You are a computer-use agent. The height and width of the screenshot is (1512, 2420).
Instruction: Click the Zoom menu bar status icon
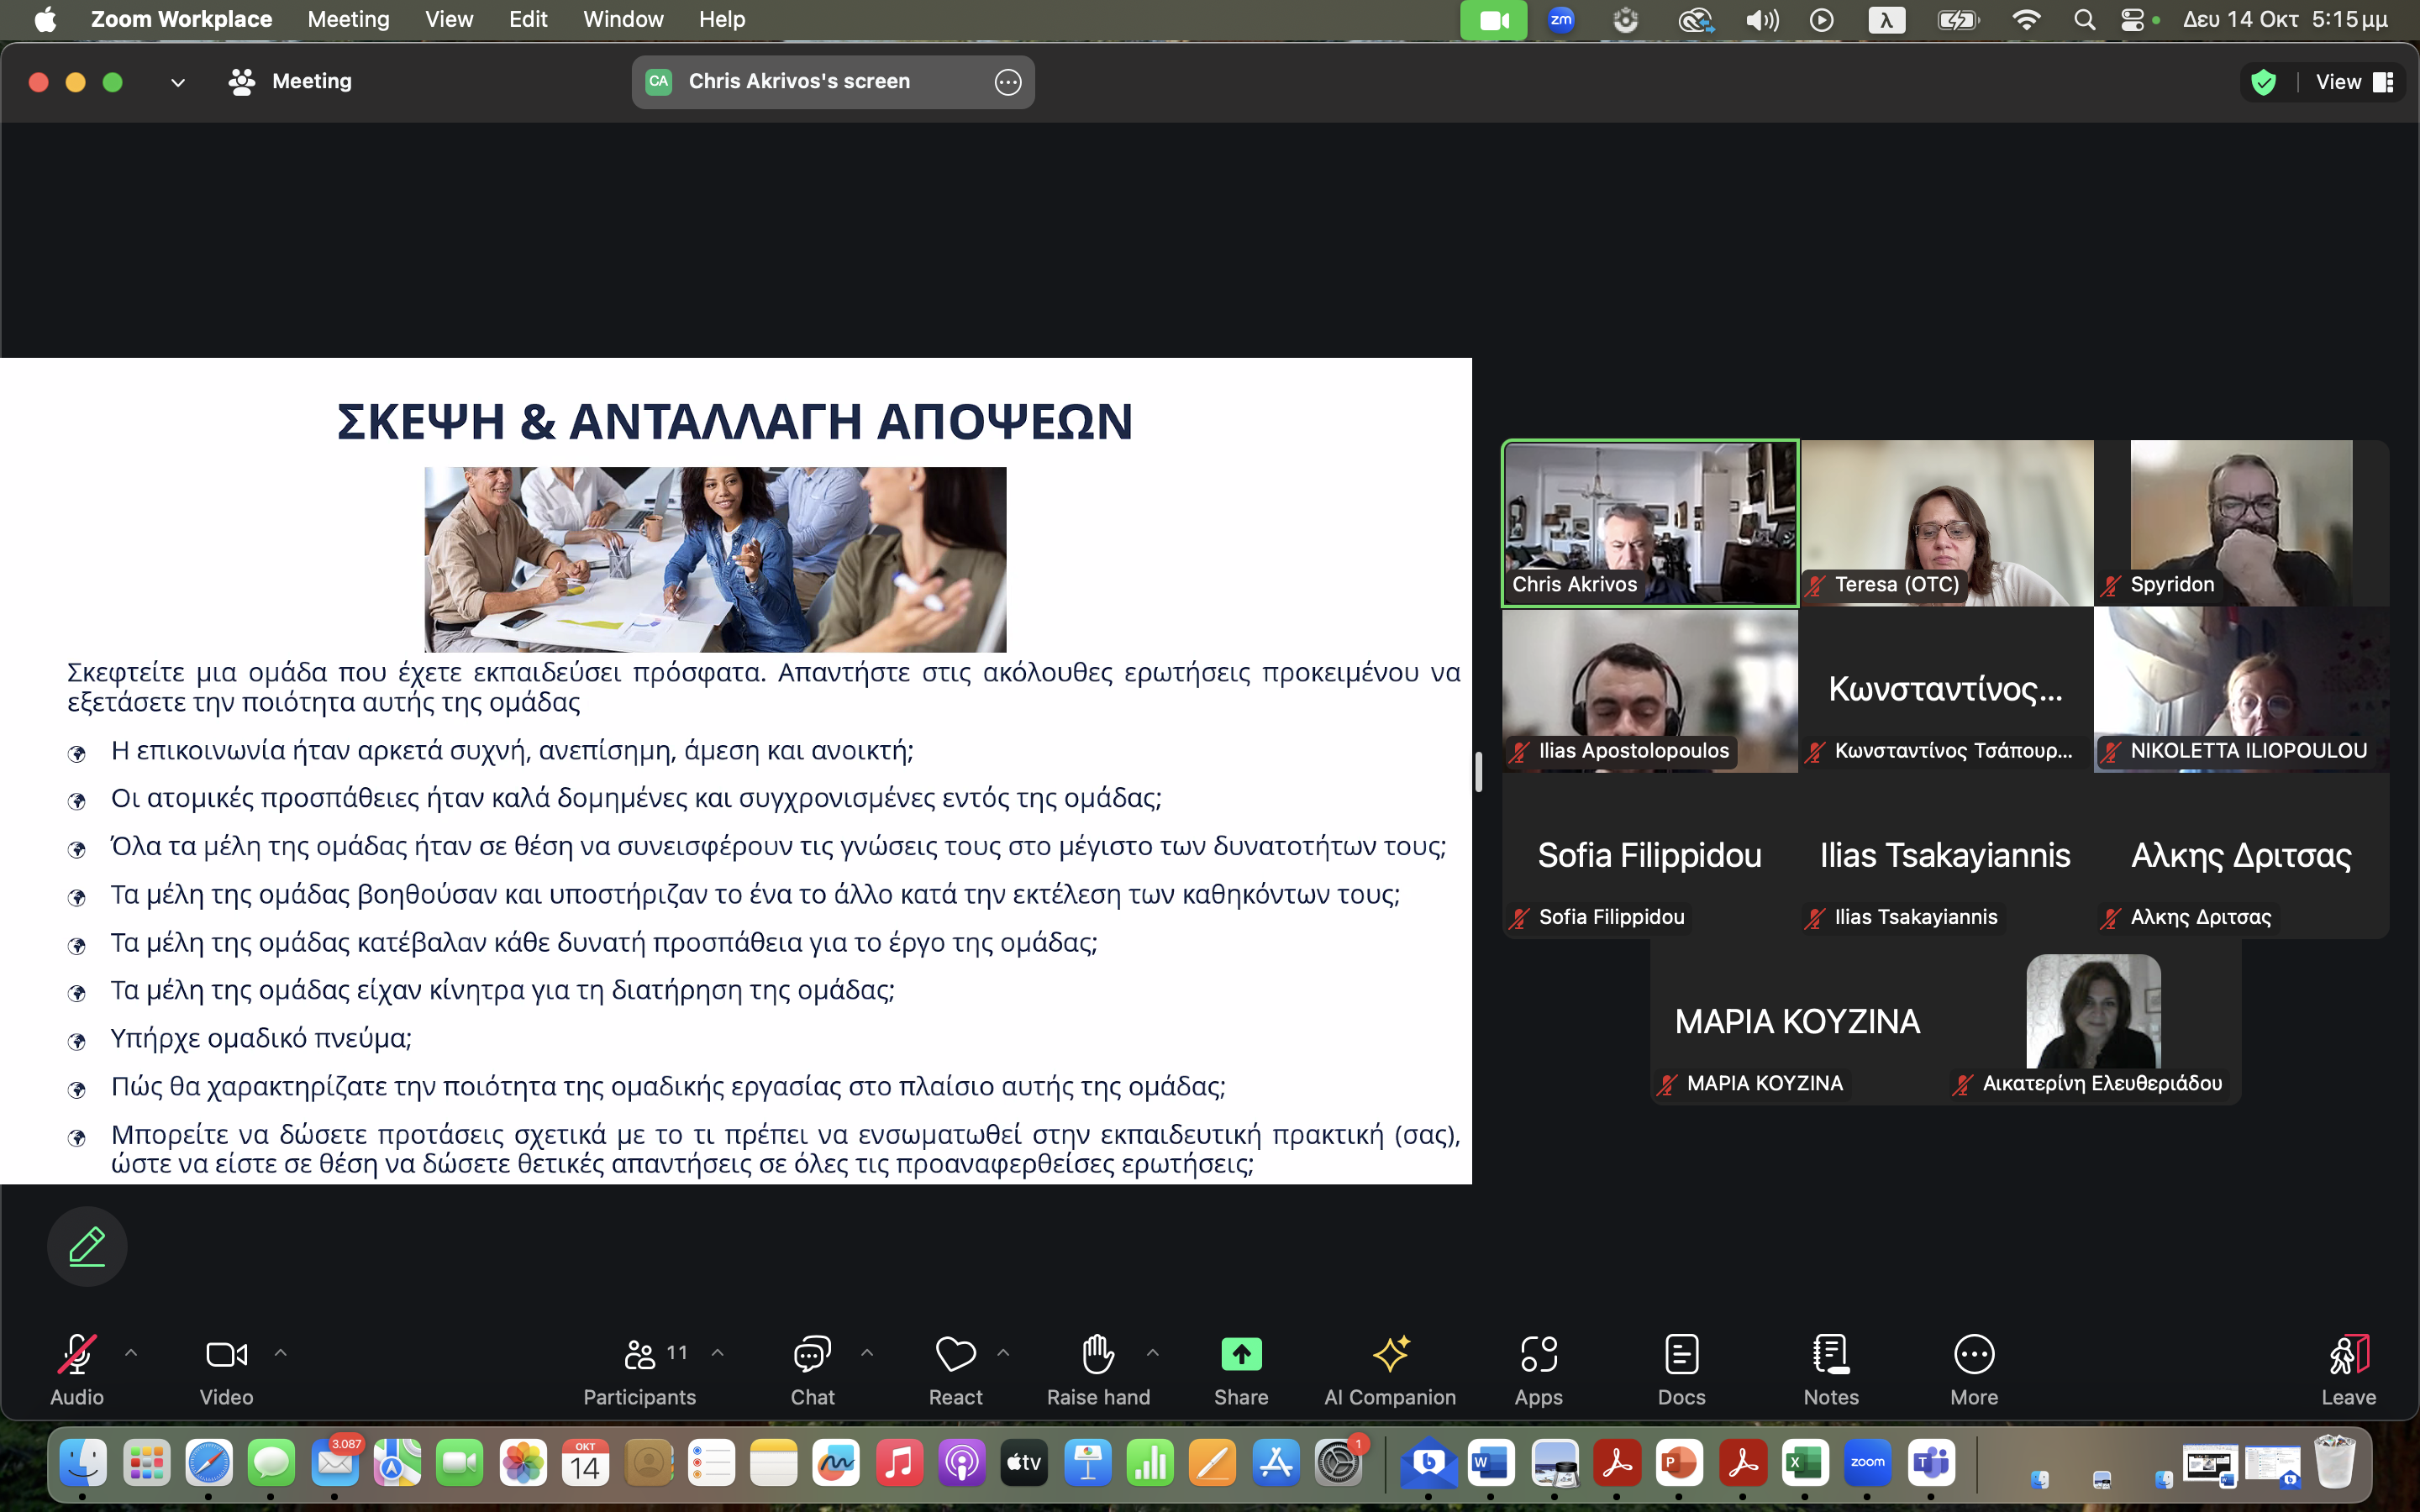[1561, 19]
